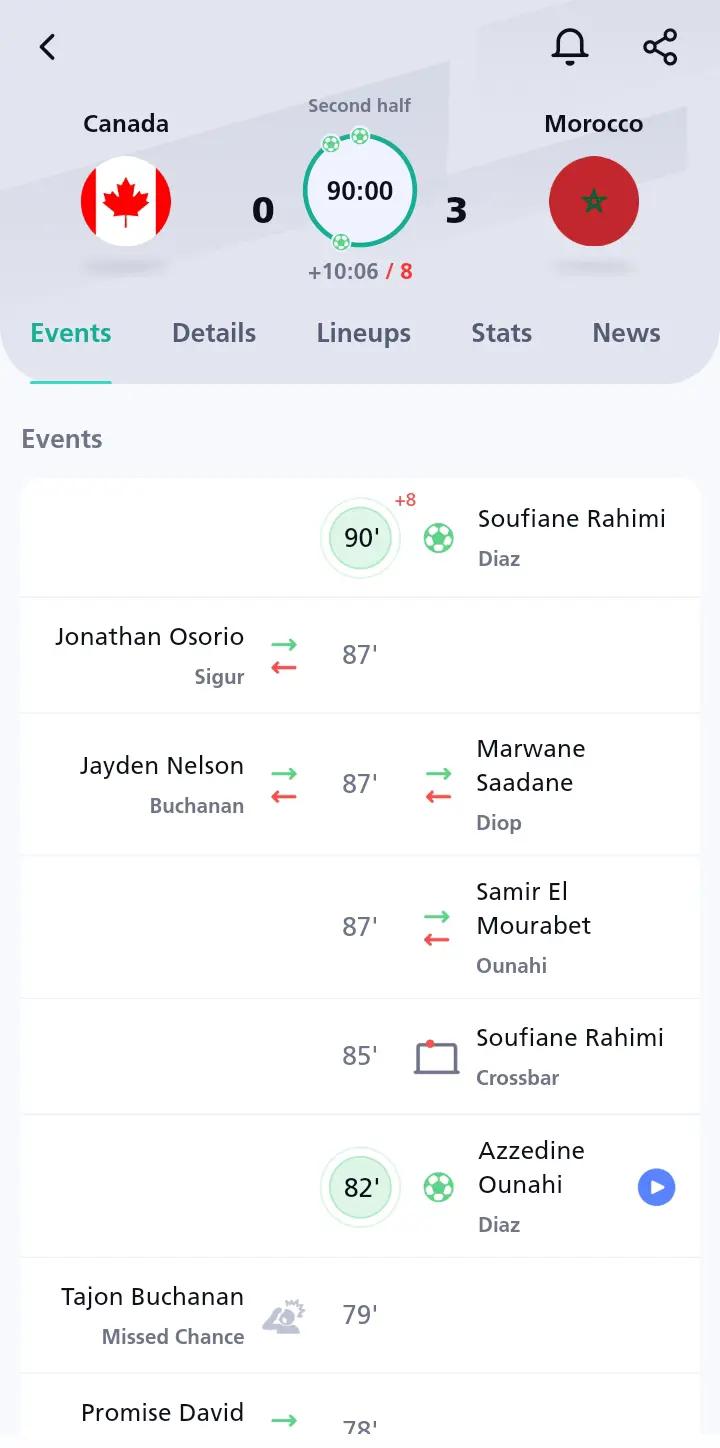Tap the Jonathan Osorio substitution arrows
720x1448 pixels.
coord(284,655)
